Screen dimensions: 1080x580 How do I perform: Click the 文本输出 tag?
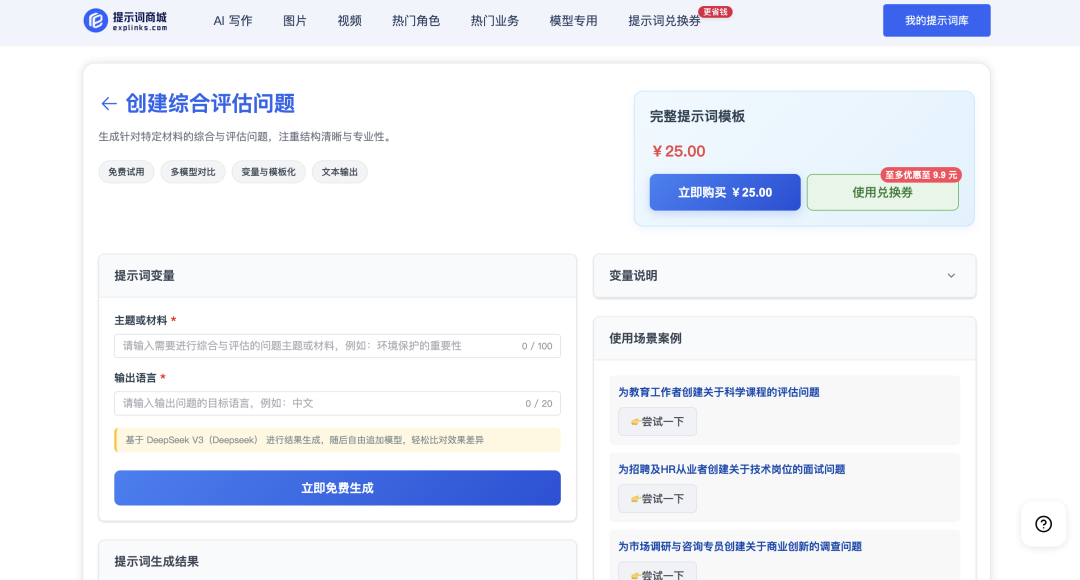340,172
